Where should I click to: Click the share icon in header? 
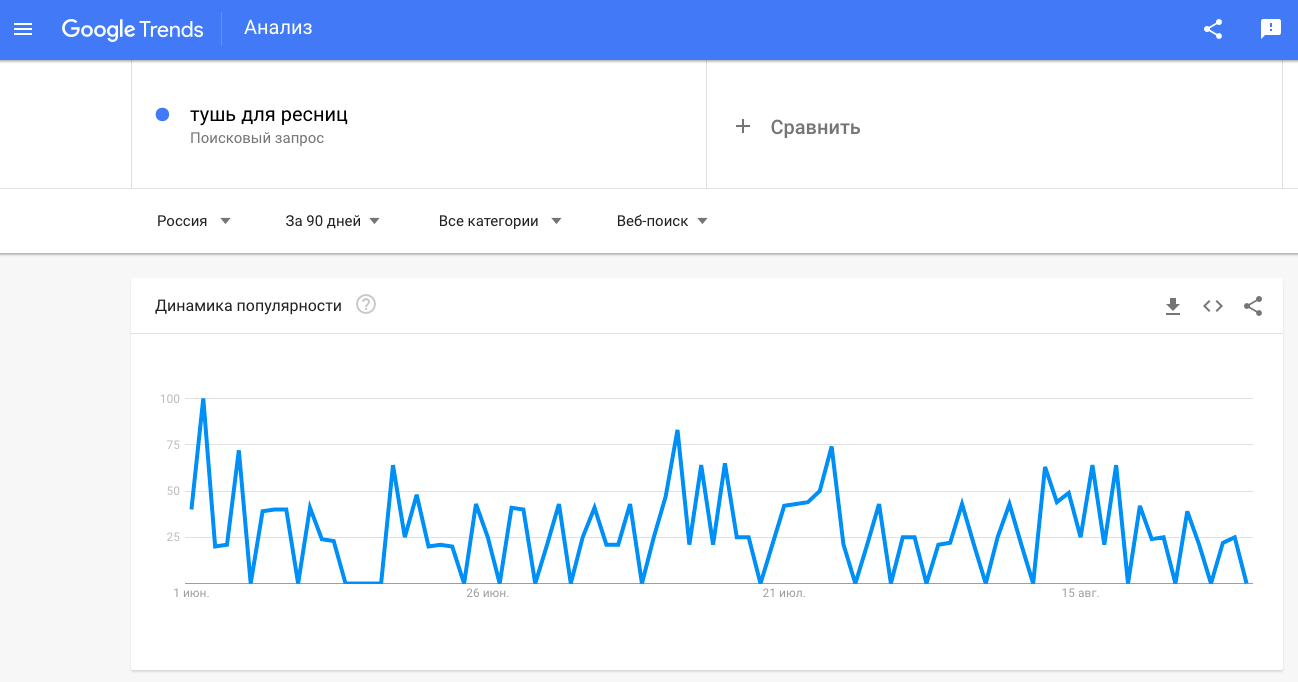[x=1213, y=29]
